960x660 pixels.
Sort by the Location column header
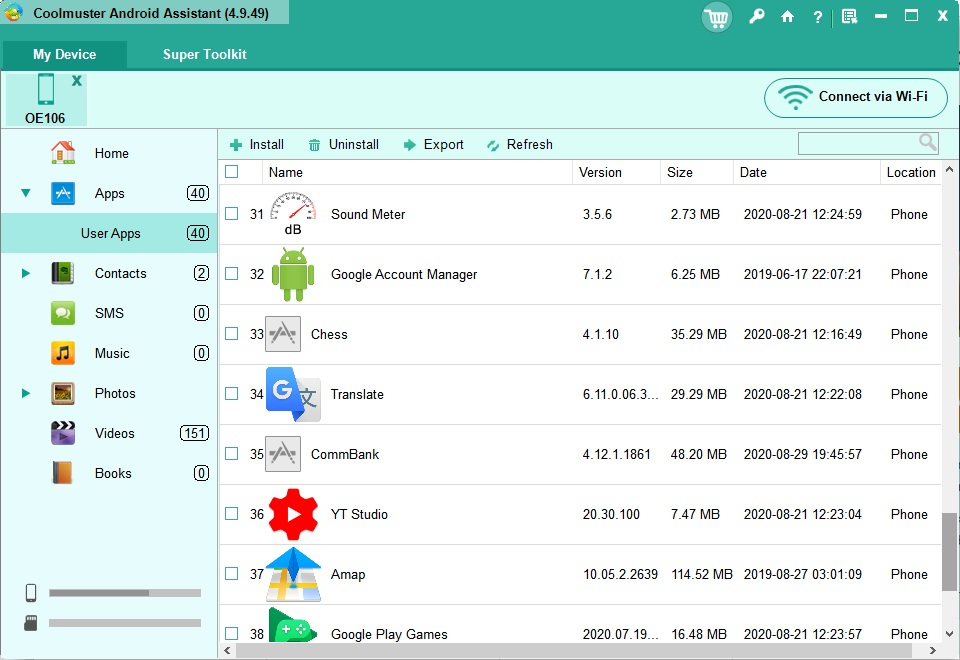[x=911, y=172]
